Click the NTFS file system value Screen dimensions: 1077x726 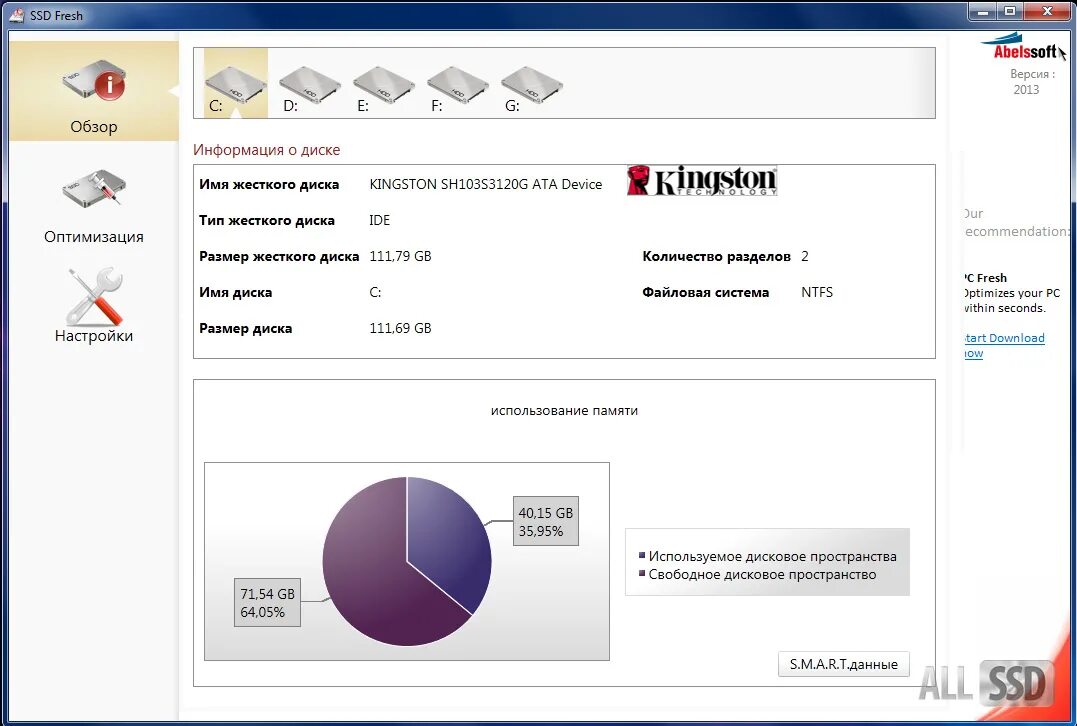817,292
